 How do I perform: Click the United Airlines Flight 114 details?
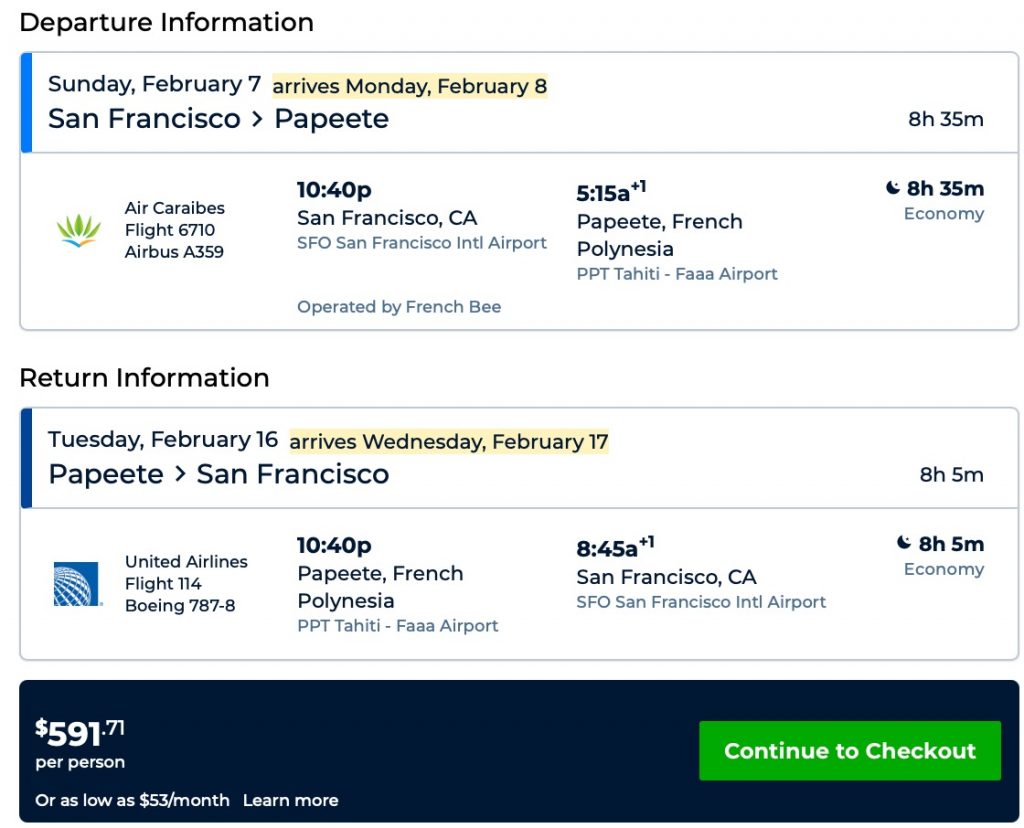point(186,583)
